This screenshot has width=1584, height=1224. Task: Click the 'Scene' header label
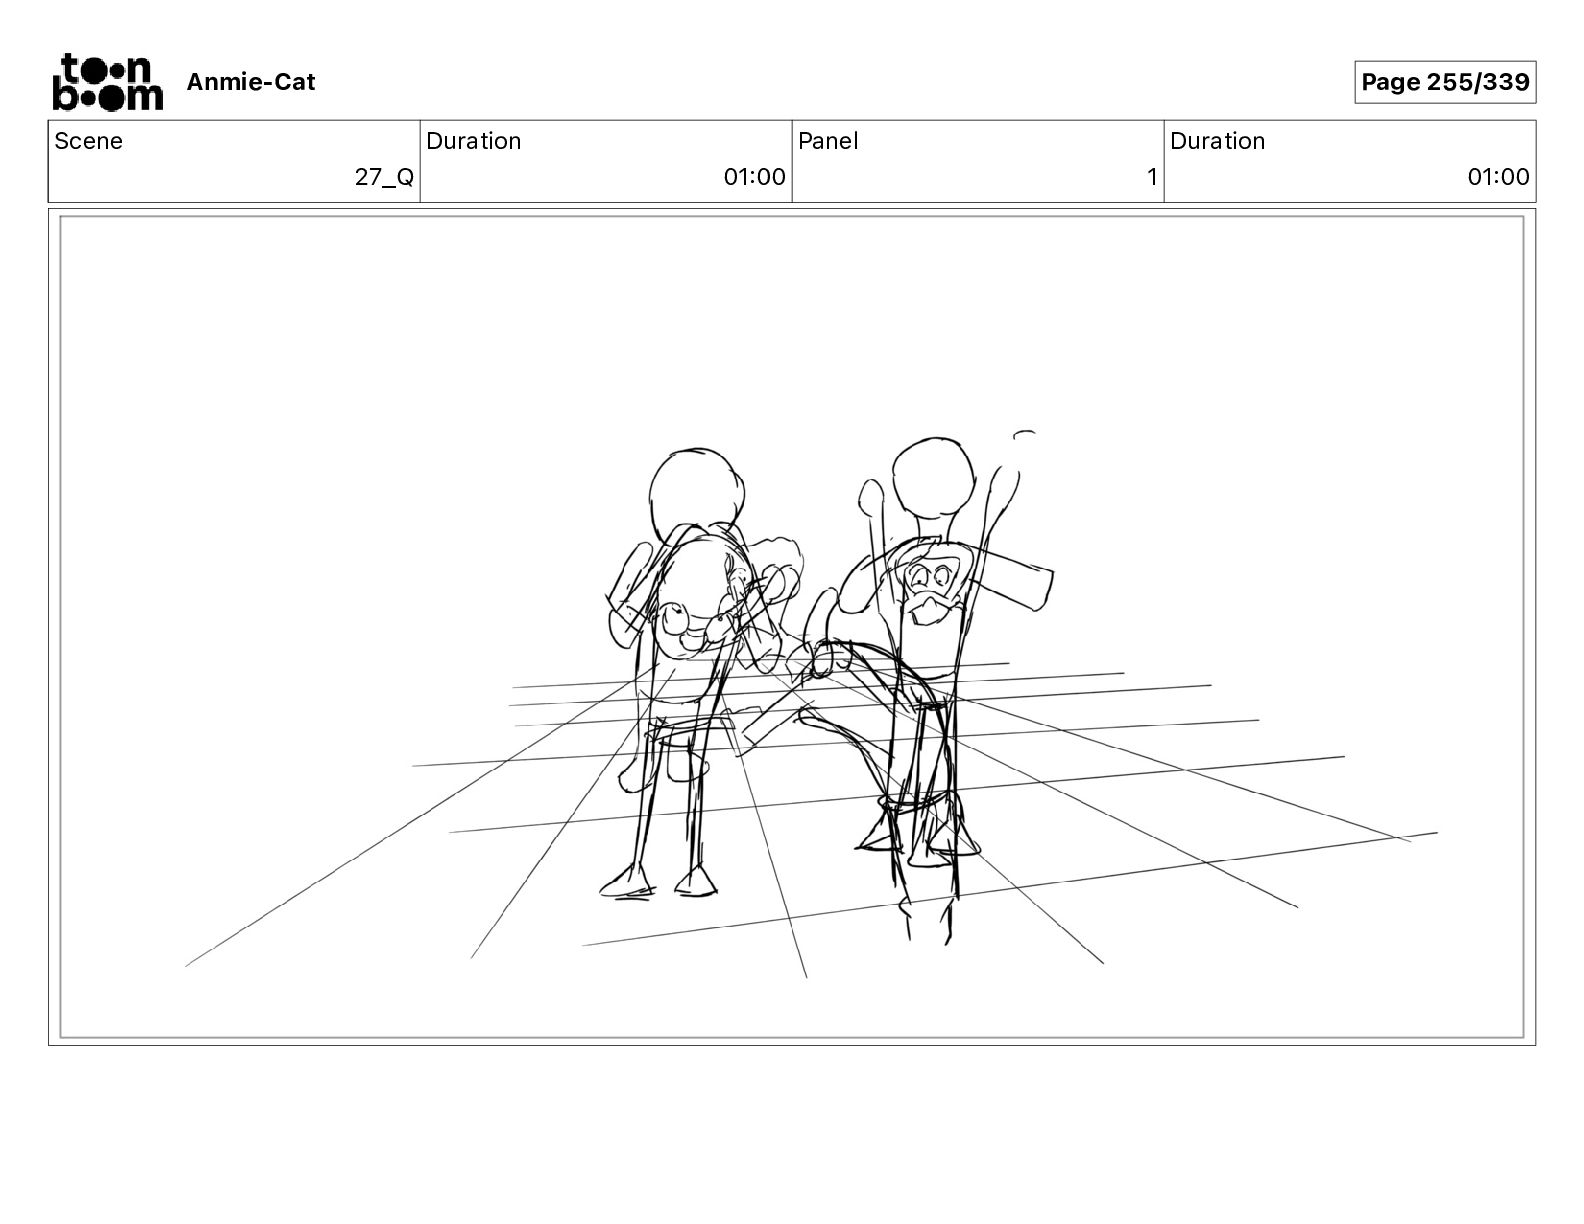(89, 141)
